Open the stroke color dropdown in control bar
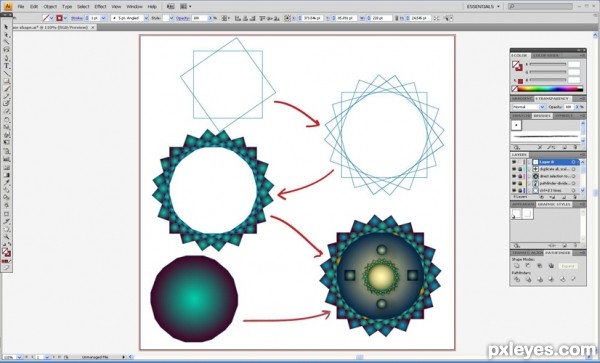 pyautogui.click(x=65, y=18)
